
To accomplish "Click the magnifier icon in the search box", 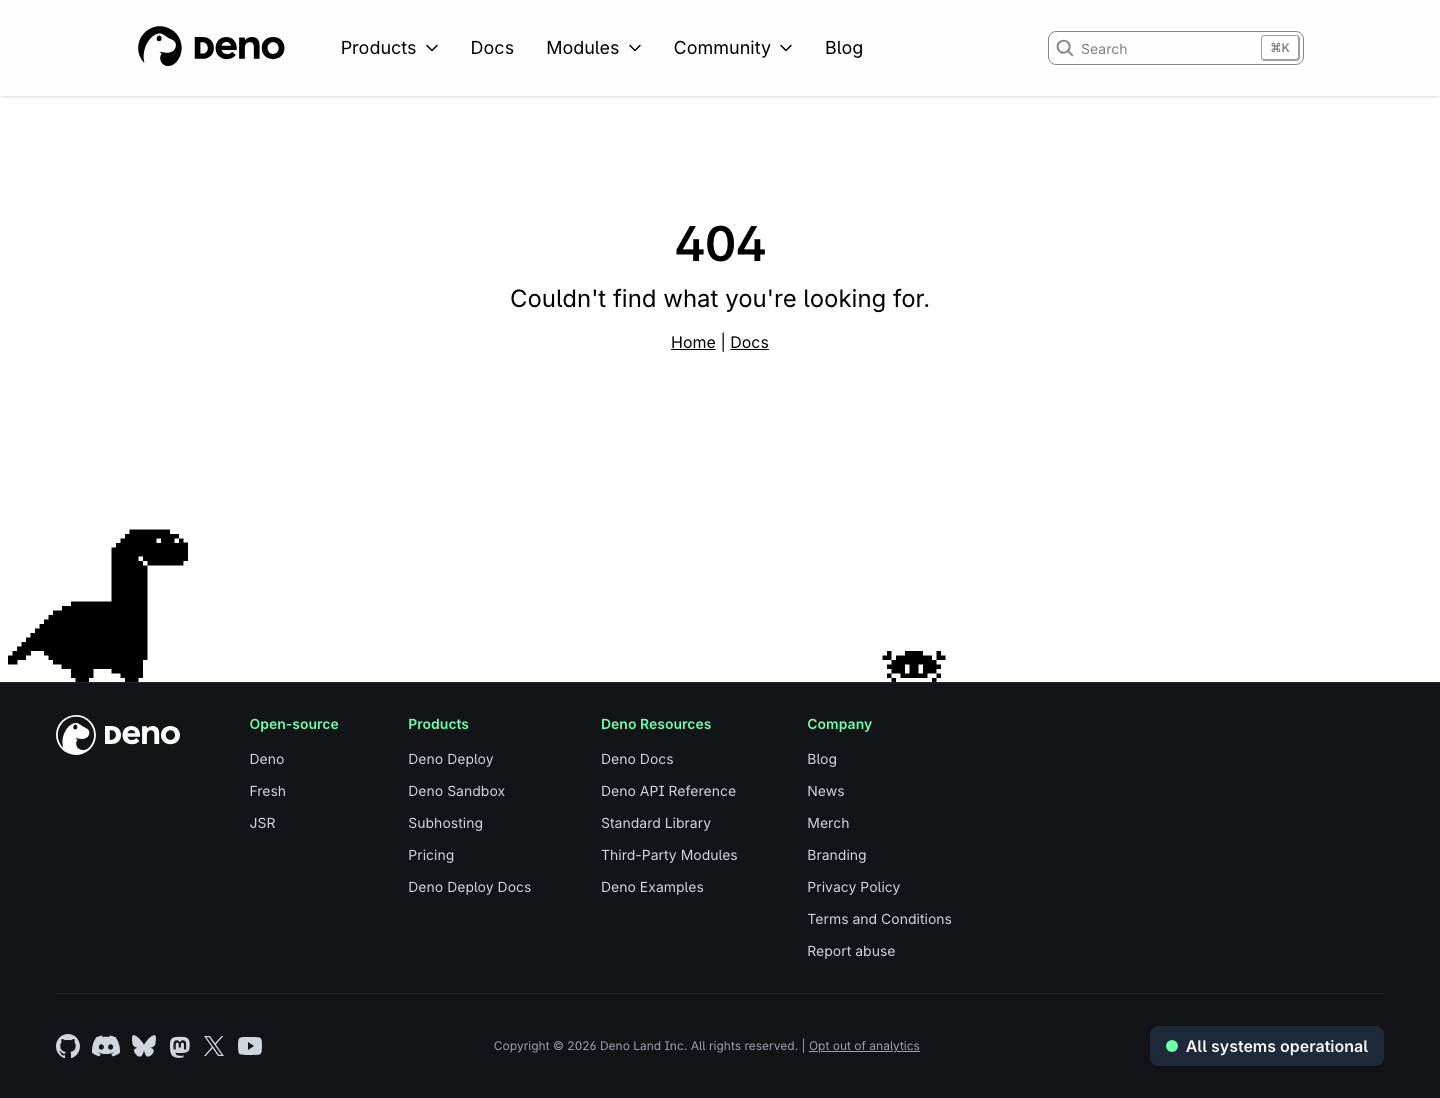I will [x=1065, y=48].
